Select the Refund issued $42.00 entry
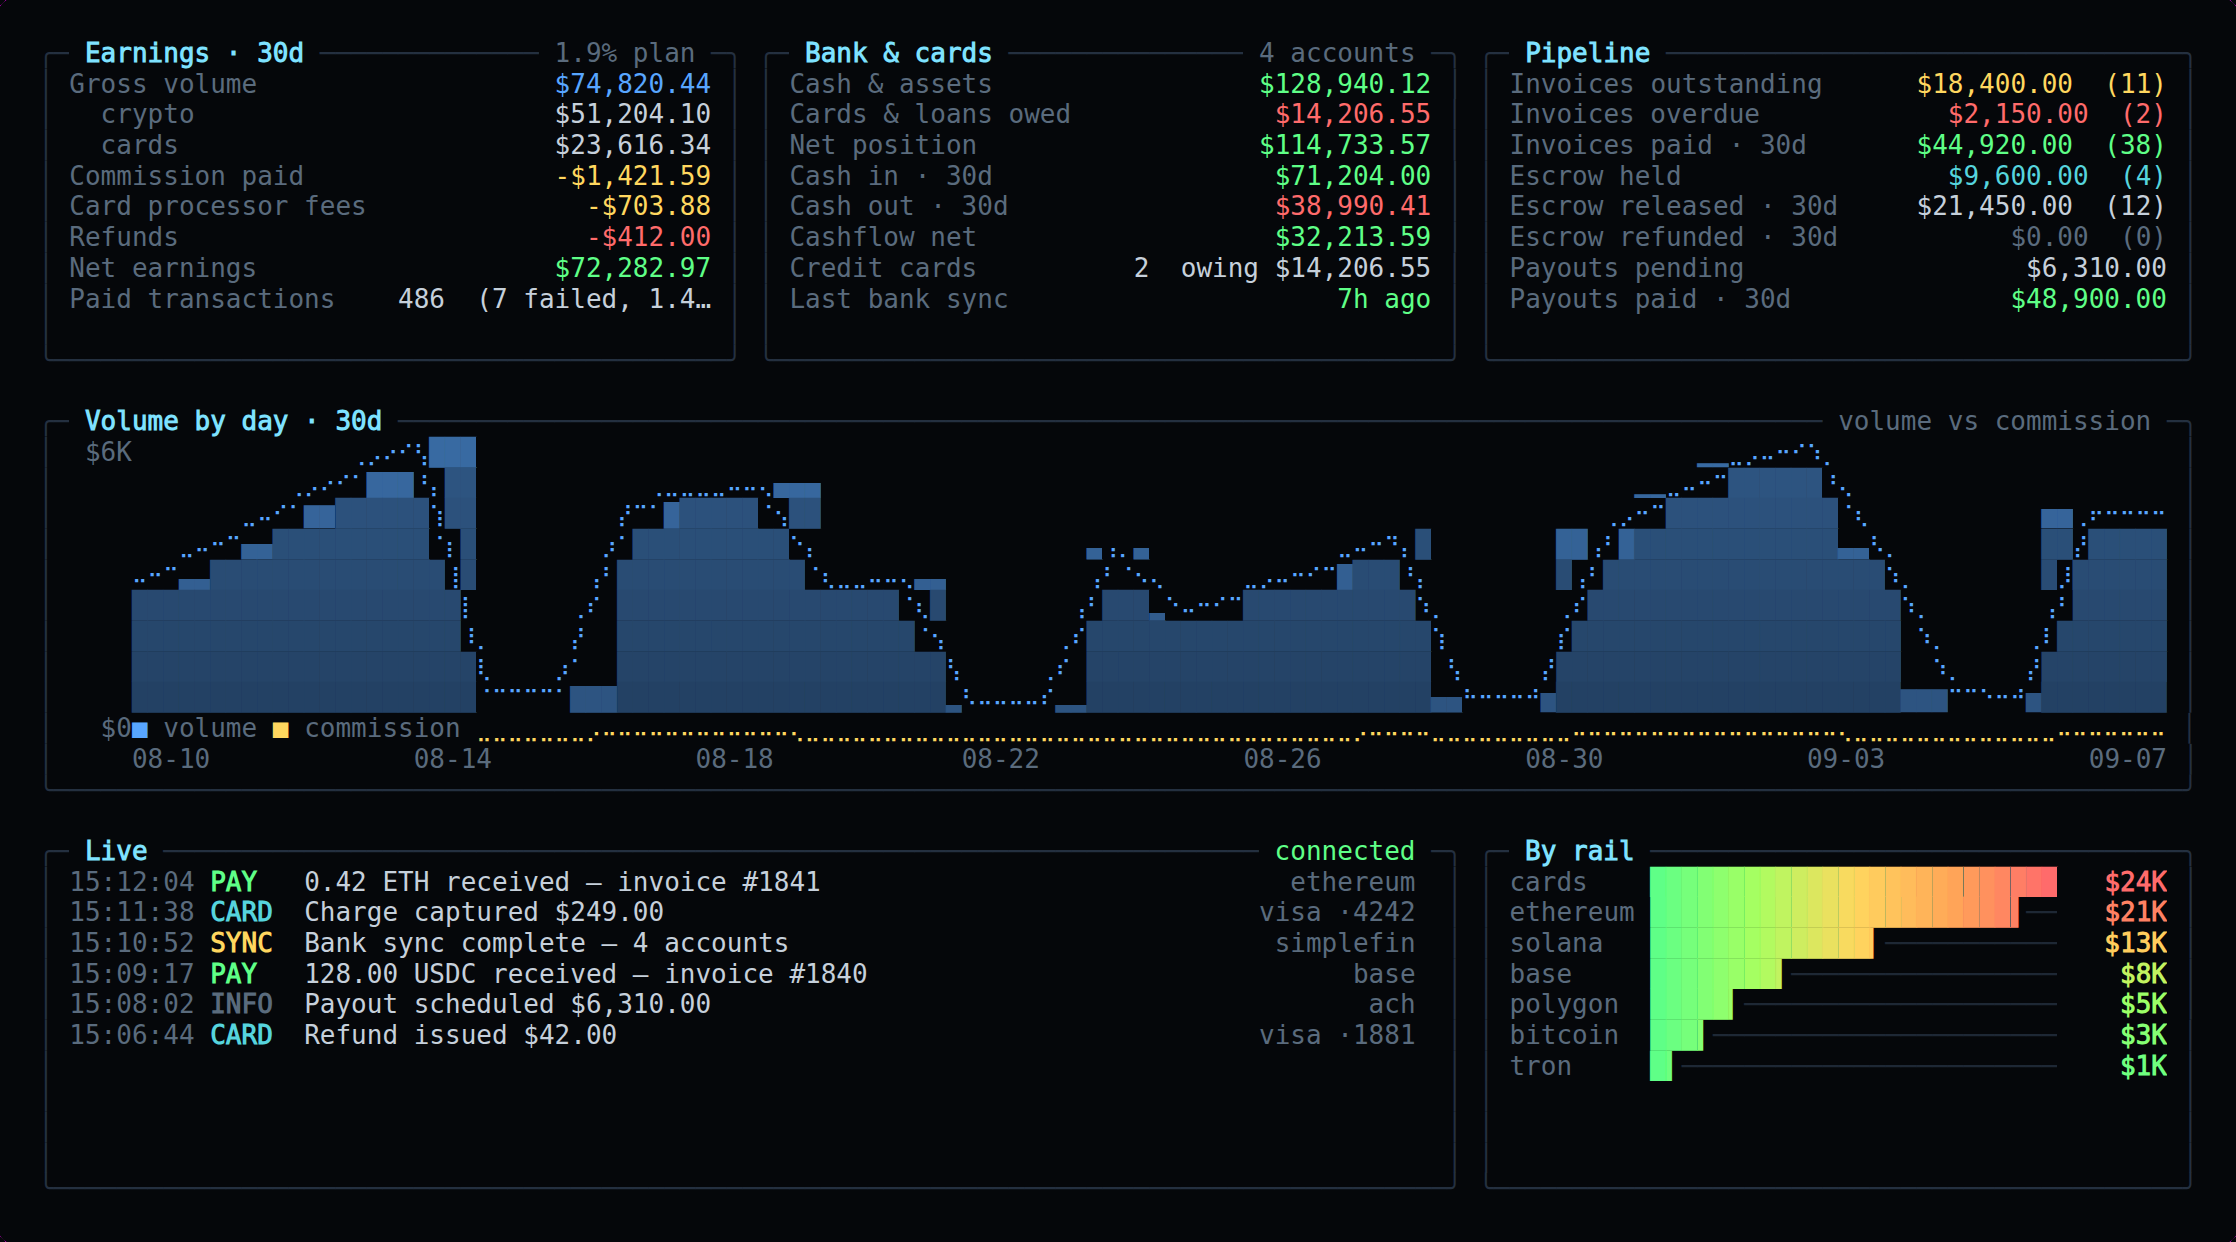This screenshot has width=2236, height=1242. [x=742, y=1035]
